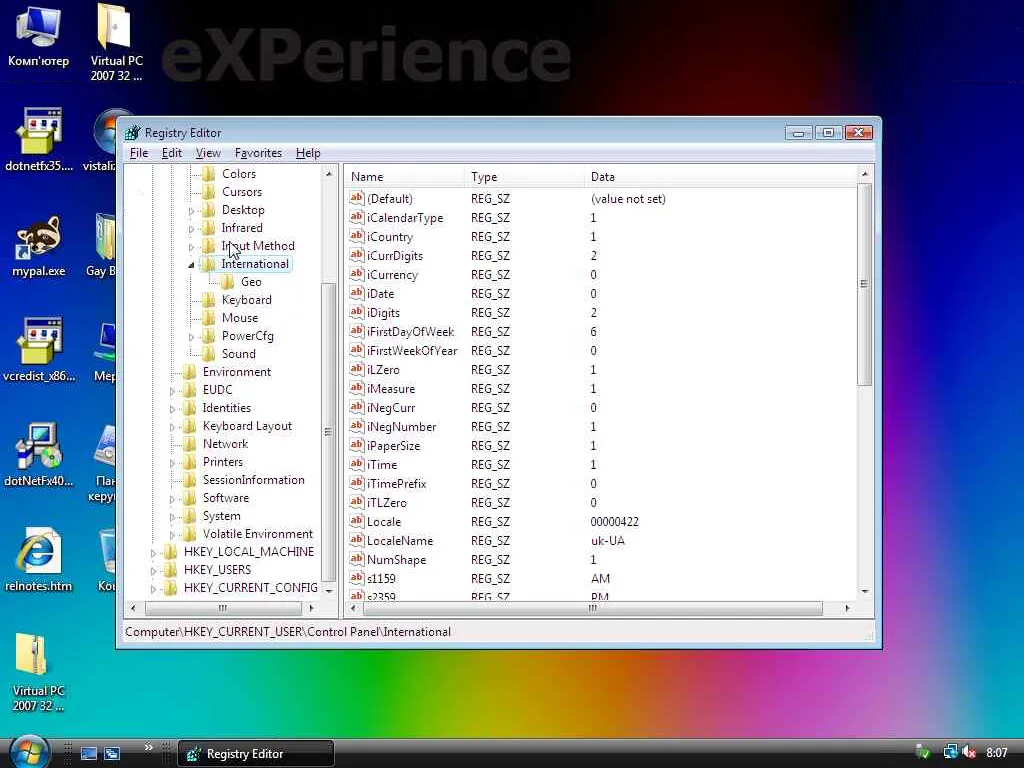Image resolution: width=1024 pixels, height=768 pixels.
Task: Click the values pane horizontal scrollbar thumb
Action: click(592, 608)
